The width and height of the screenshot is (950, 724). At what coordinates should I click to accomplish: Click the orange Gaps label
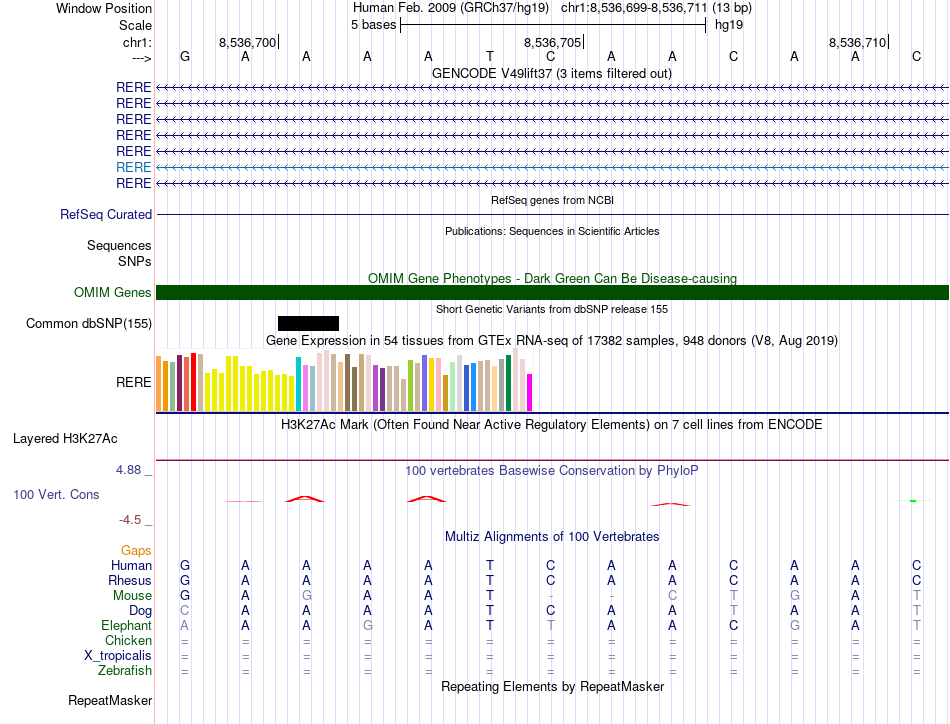[136, 550]
